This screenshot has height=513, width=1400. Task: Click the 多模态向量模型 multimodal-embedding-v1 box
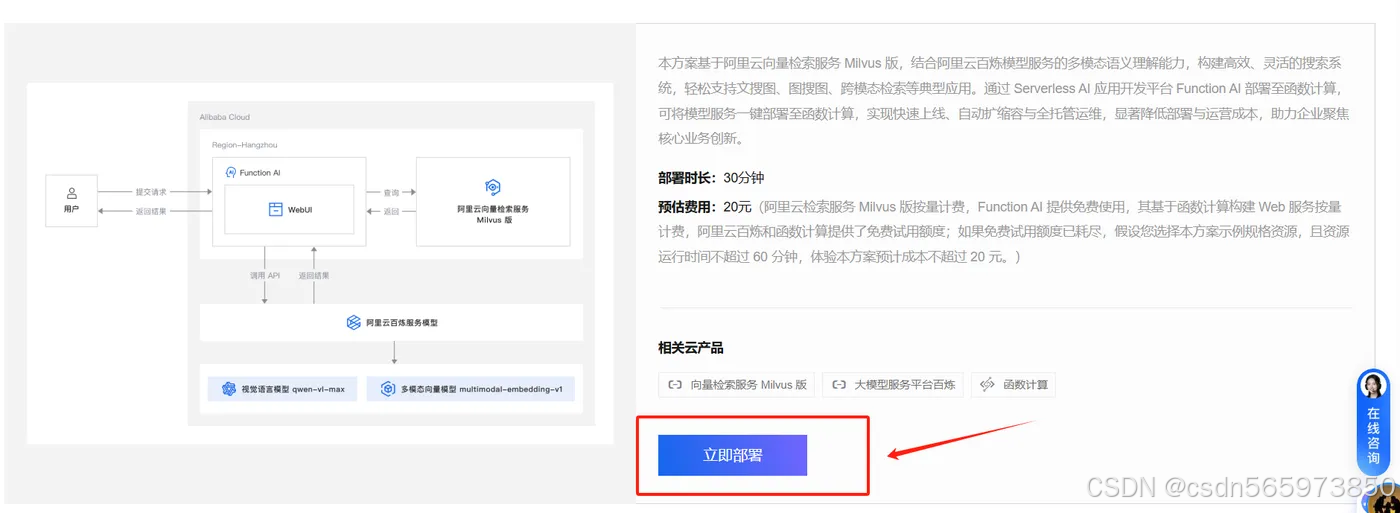click(471, 389)
